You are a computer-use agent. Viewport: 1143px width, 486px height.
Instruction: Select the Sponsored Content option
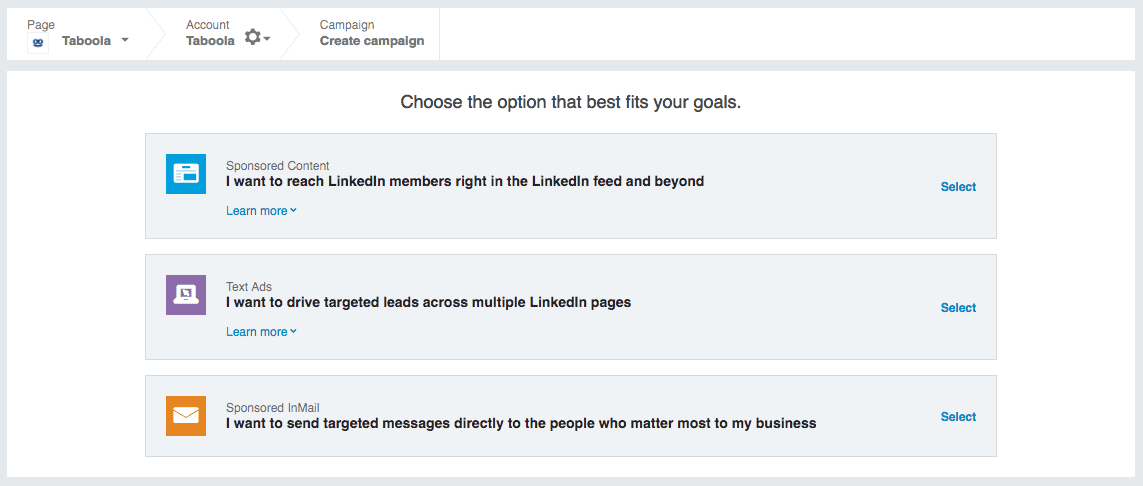click(x=958, y=187)
